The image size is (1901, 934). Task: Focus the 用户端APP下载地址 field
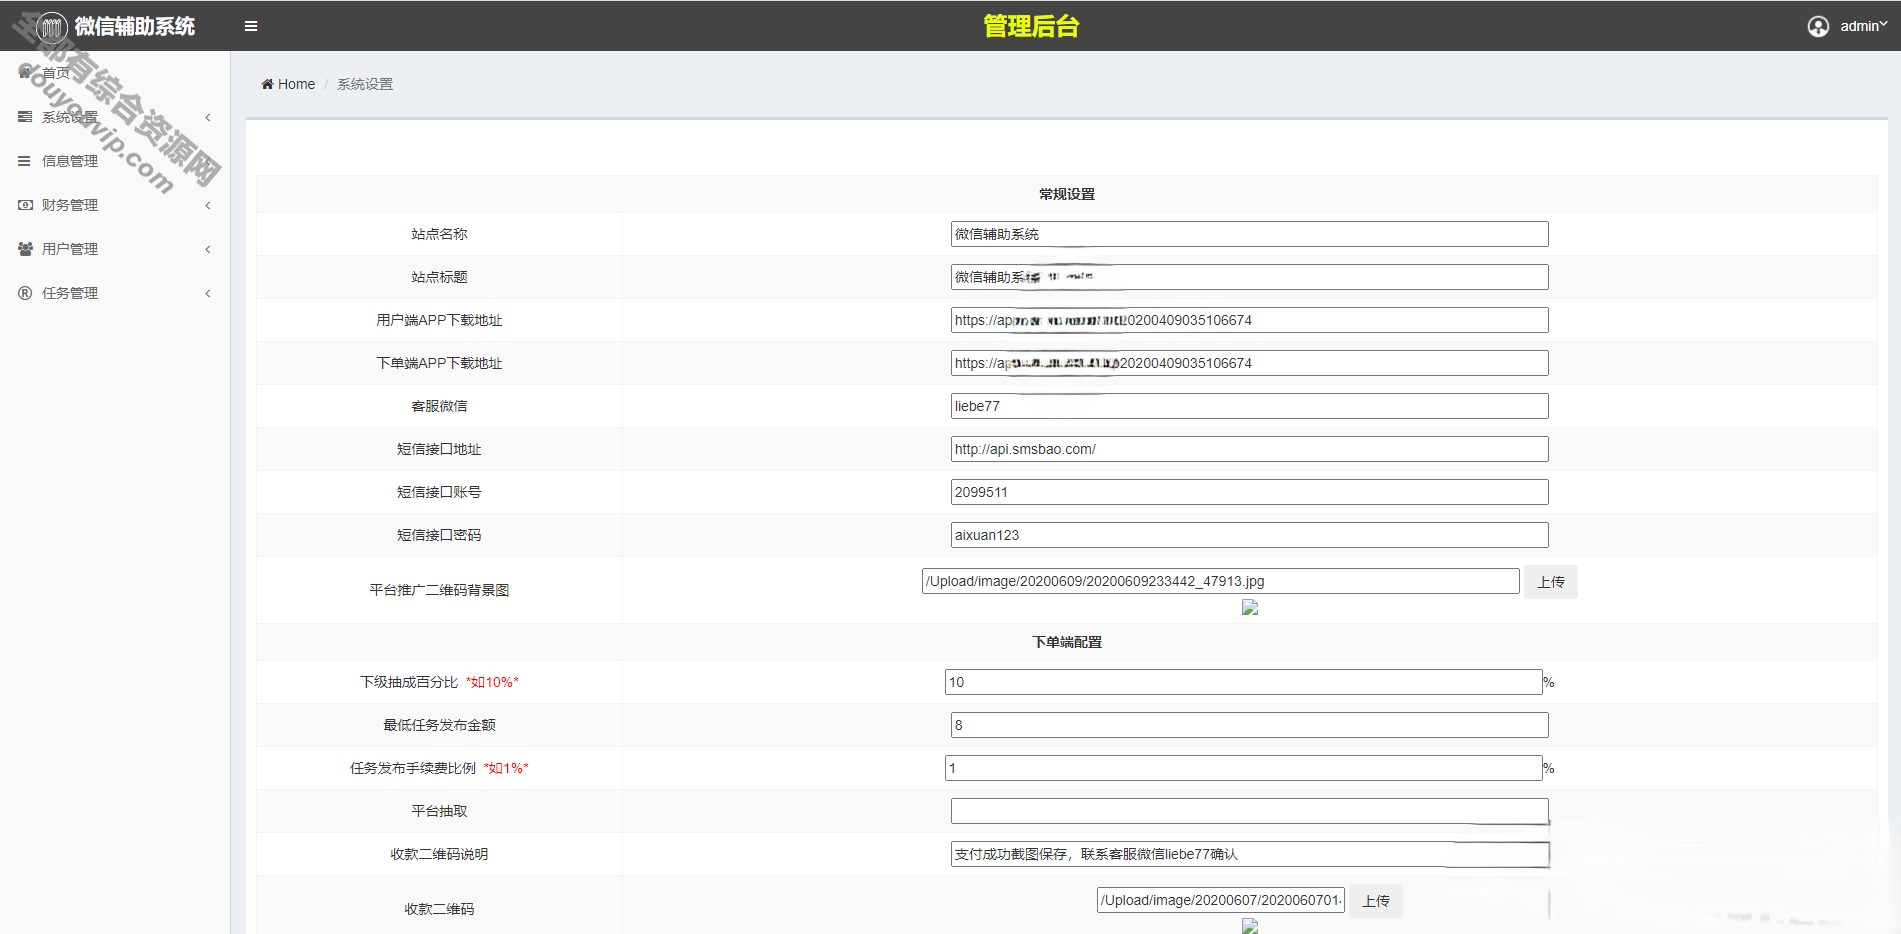[1249, 320]
